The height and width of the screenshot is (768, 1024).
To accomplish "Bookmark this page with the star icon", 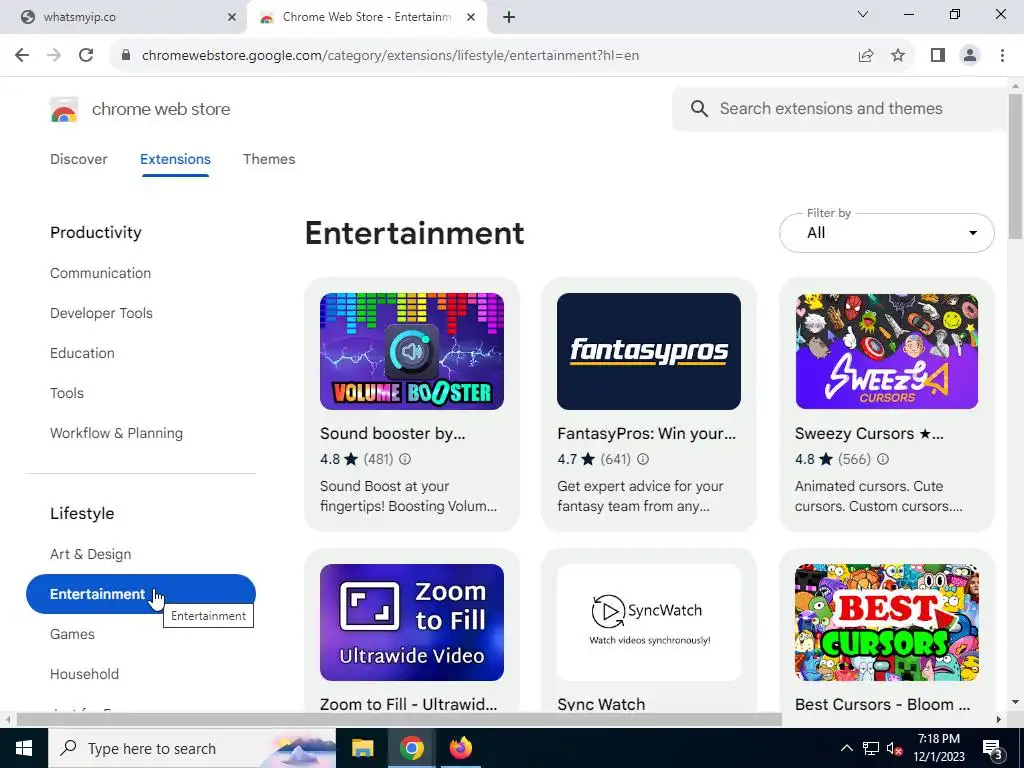I will click(898, 56).
